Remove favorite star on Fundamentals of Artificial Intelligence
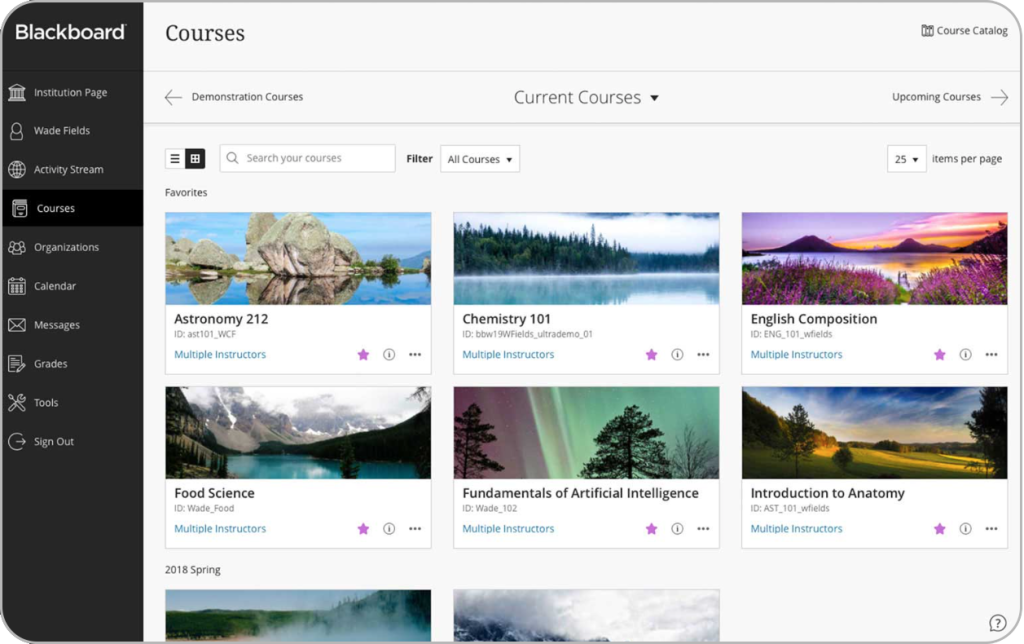 tap(651, 529)
